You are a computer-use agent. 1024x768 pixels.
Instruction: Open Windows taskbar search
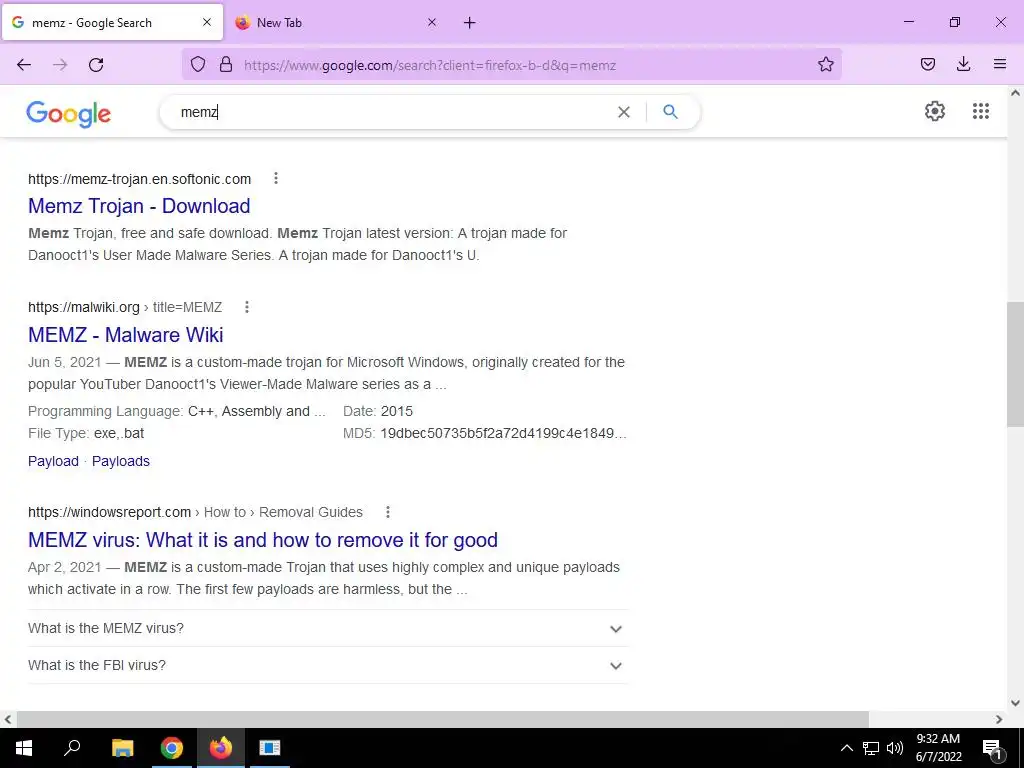point(72,748)
